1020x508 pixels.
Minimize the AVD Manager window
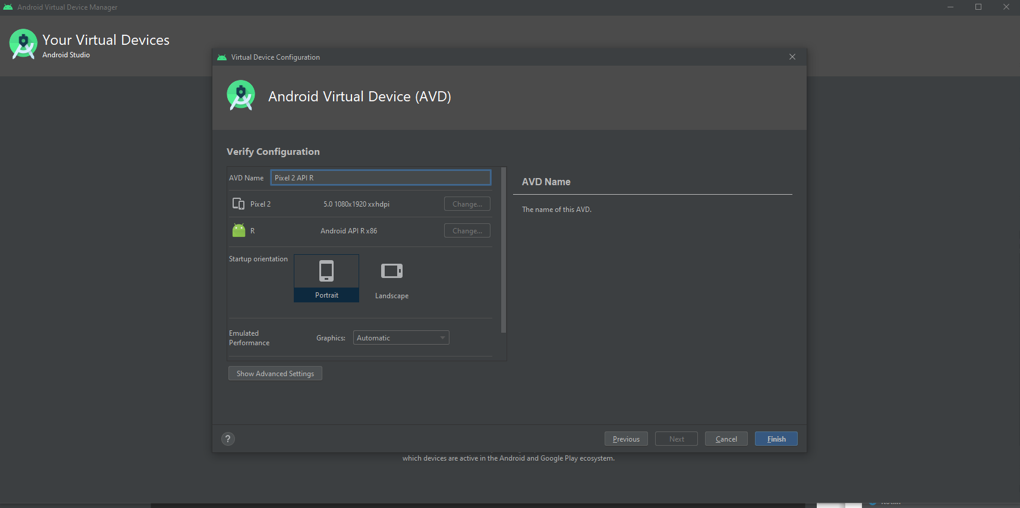(950, 7)
